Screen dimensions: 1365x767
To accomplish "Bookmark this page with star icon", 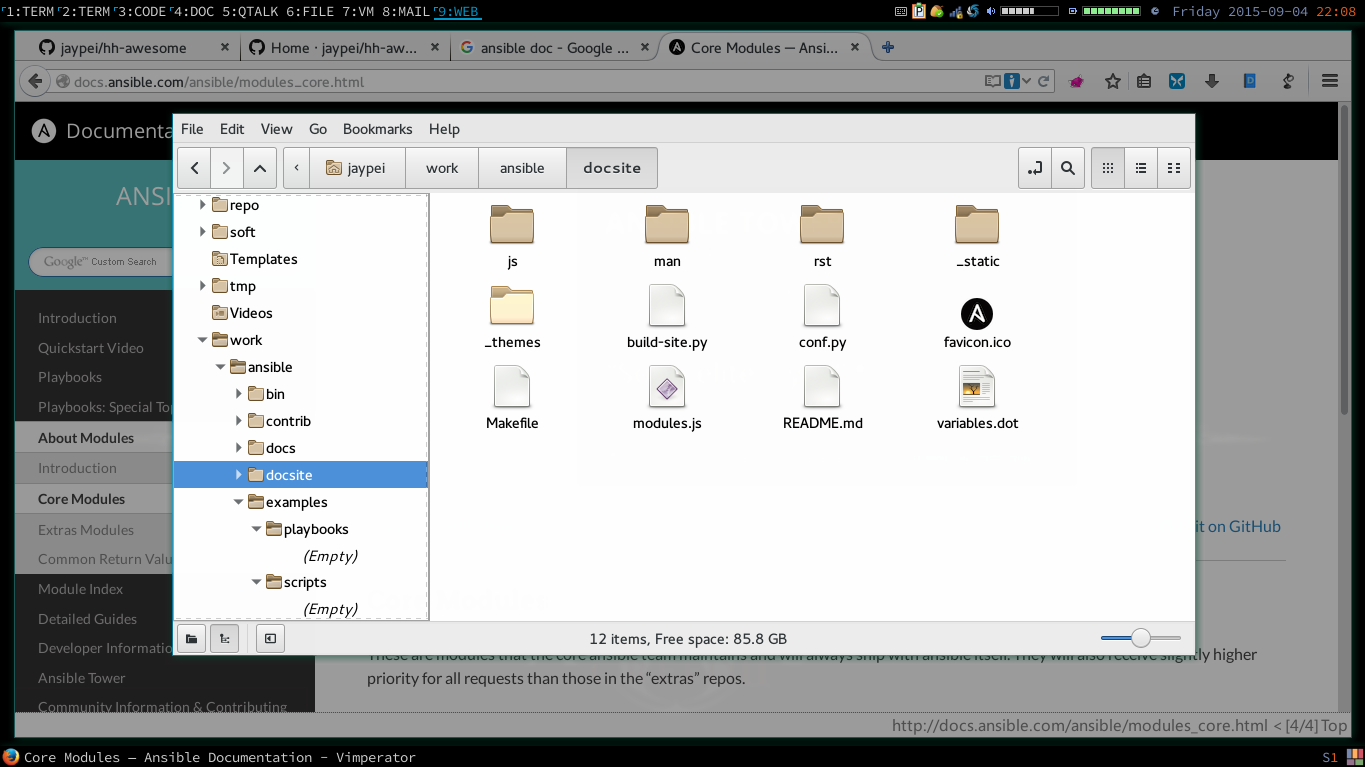I will click(x=1112, y=82).
